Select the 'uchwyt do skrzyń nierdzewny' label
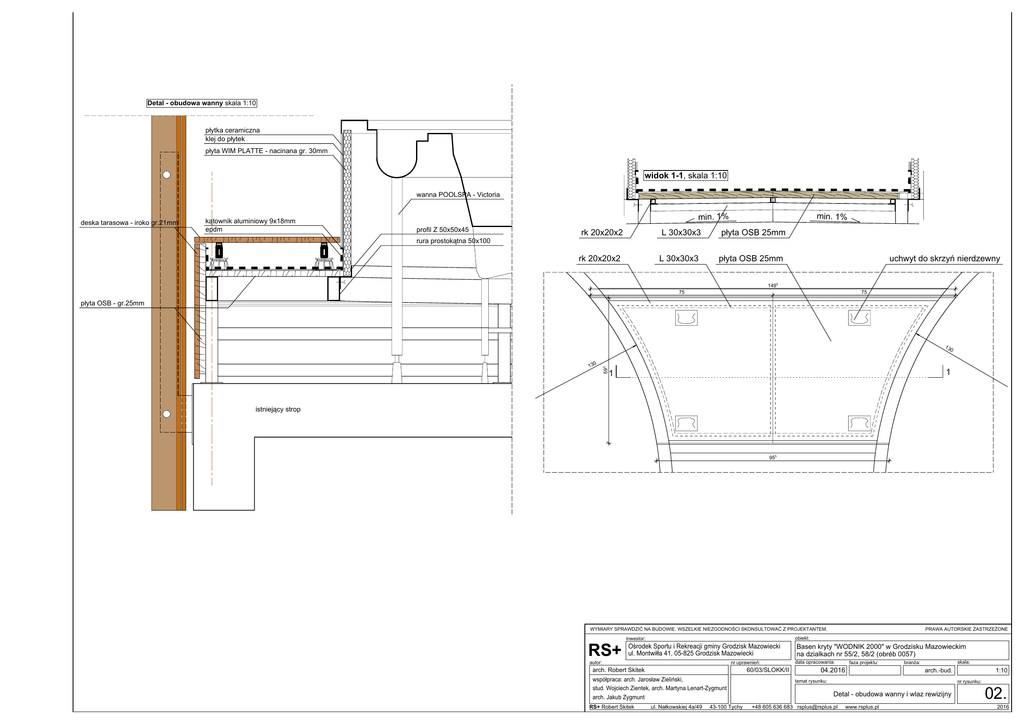The height and width of the screenshot is (724, 1024). 944,259
